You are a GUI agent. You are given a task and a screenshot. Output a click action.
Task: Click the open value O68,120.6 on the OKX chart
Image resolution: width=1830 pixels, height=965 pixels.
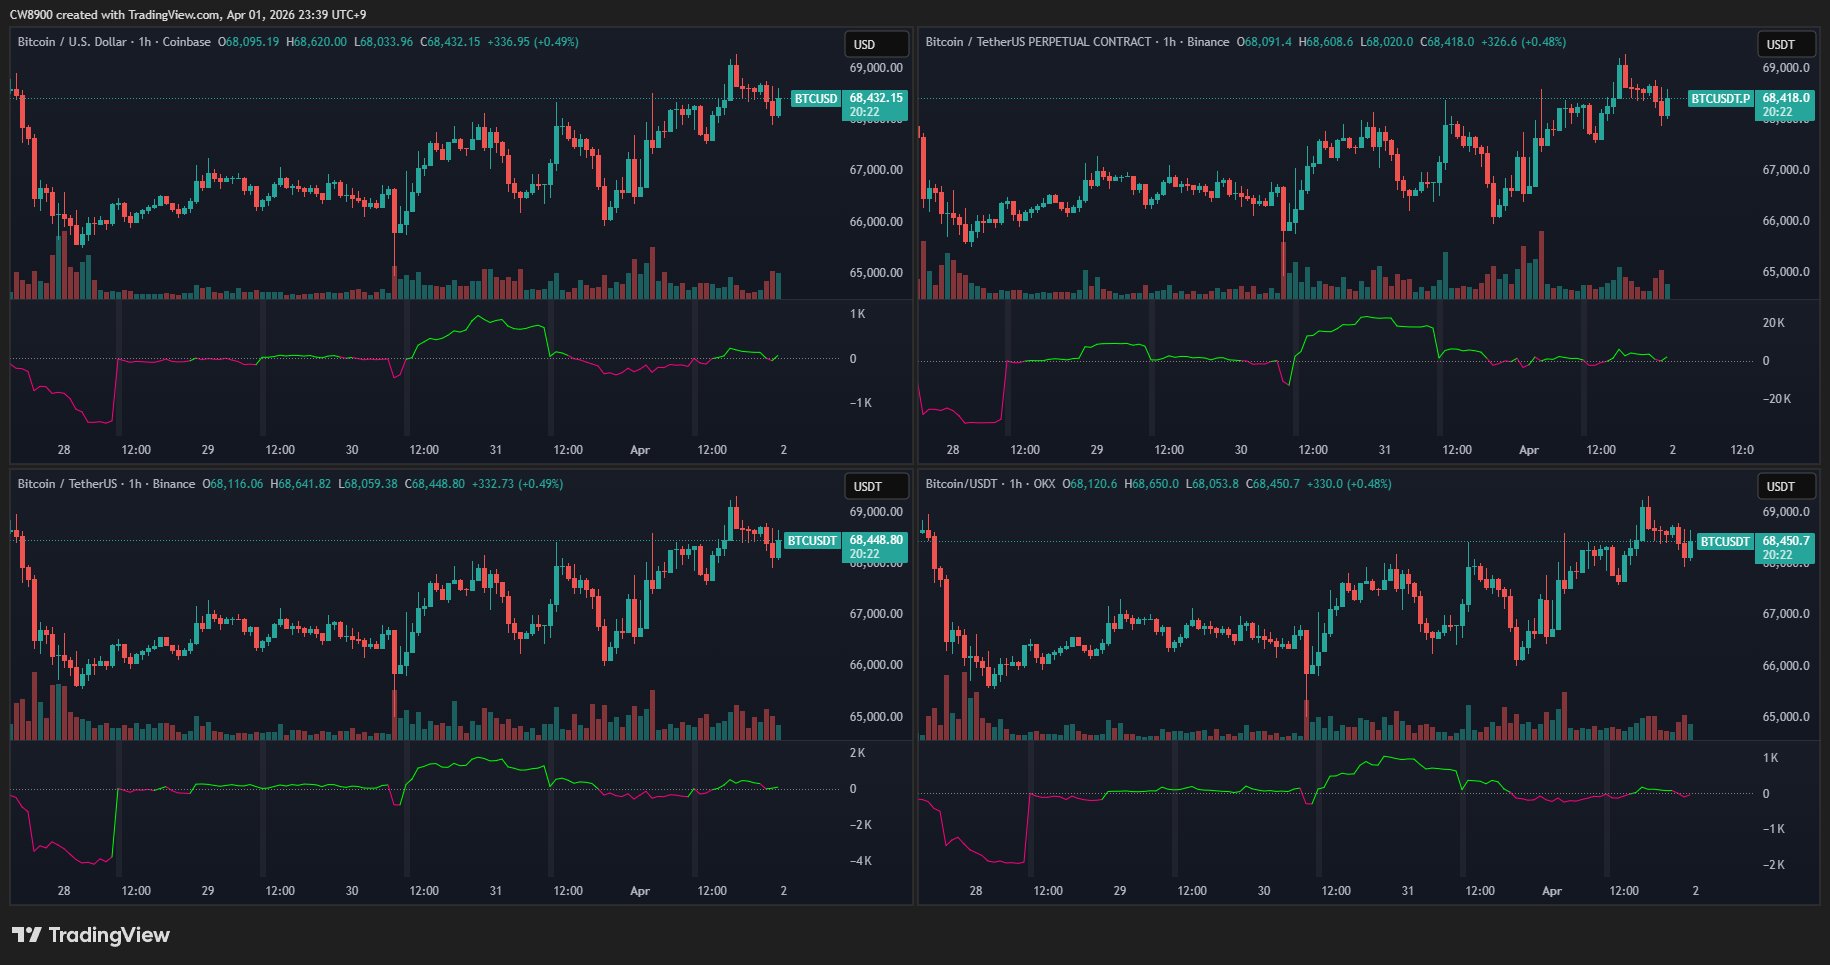click(x=1090, y=484)
